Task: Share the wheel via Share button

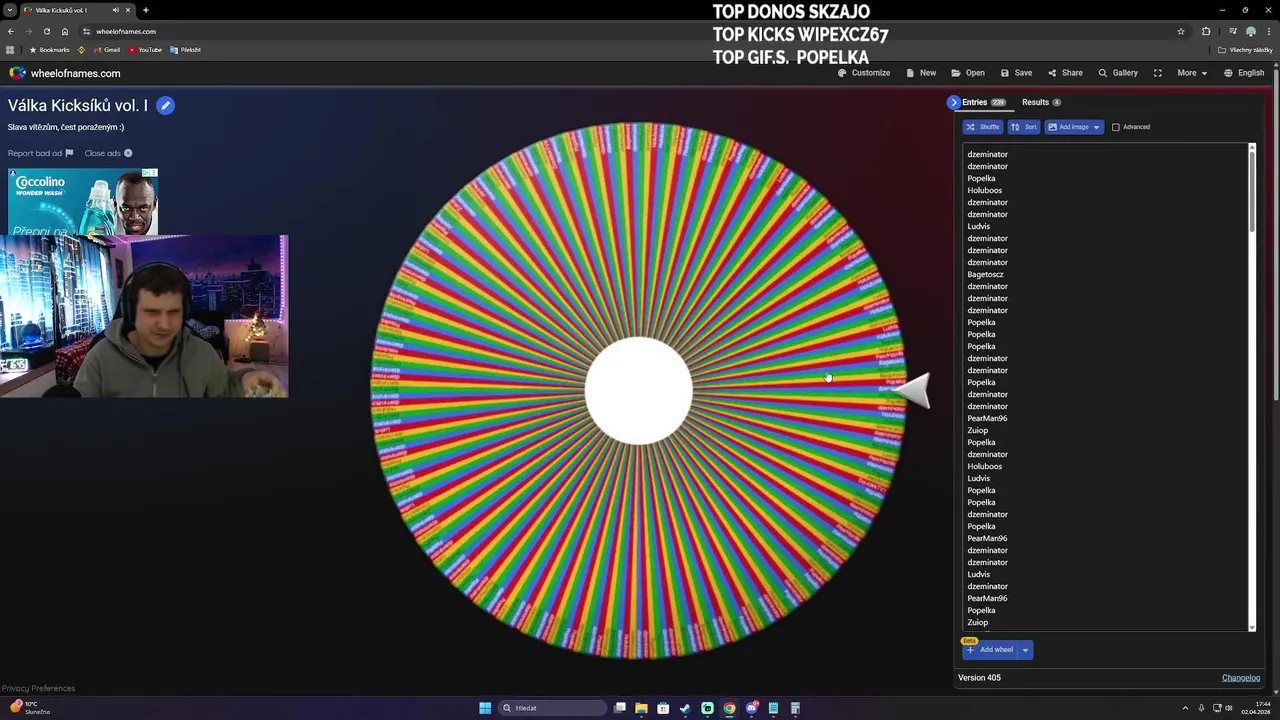Action: pos(1065,73)
